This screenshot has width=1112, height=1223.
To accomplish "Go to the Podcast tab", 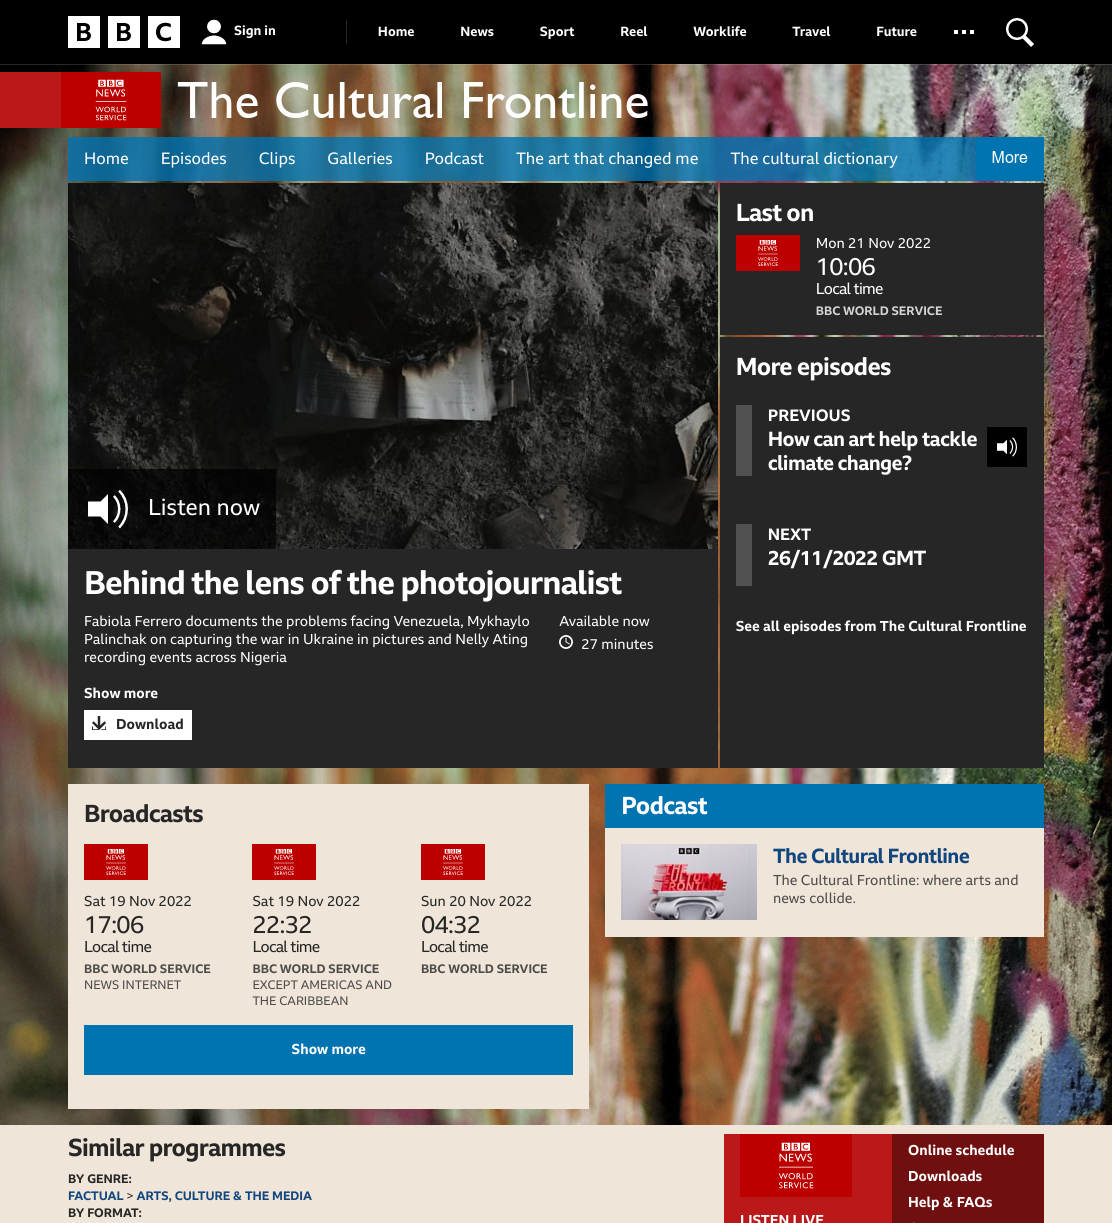I will [454, 159].
